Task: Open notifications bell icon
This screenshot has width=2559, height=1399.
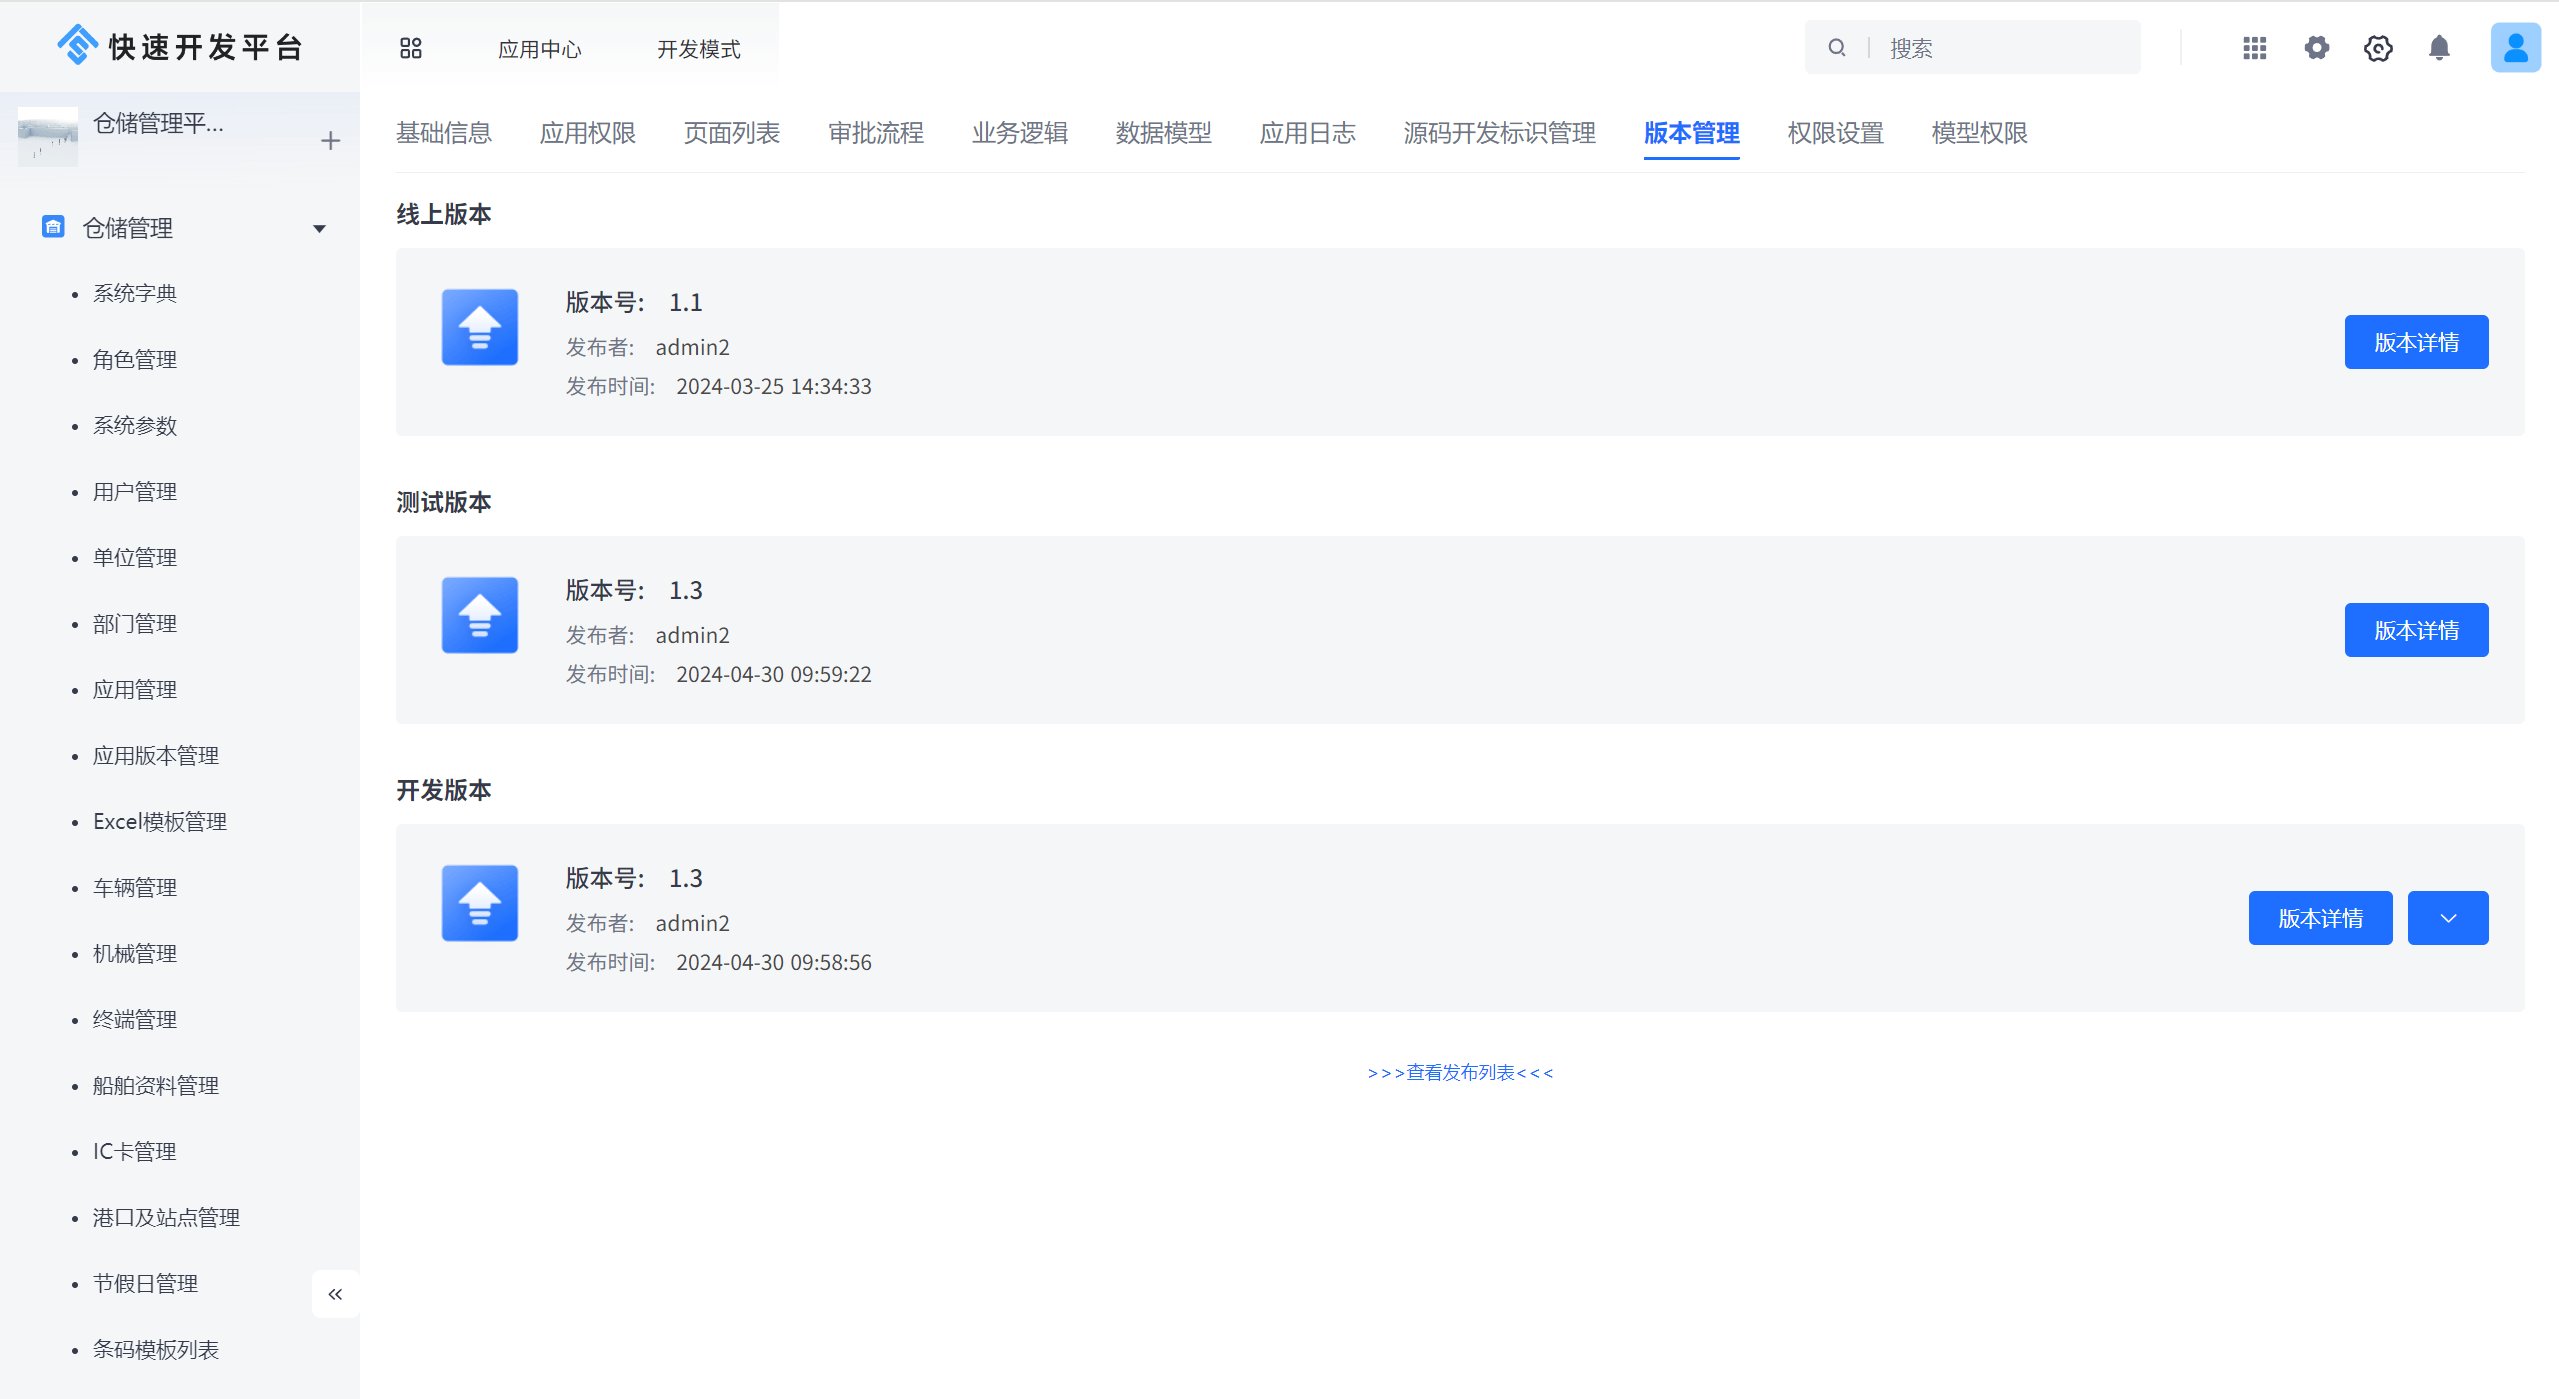Action: (x=2439, y=48)
